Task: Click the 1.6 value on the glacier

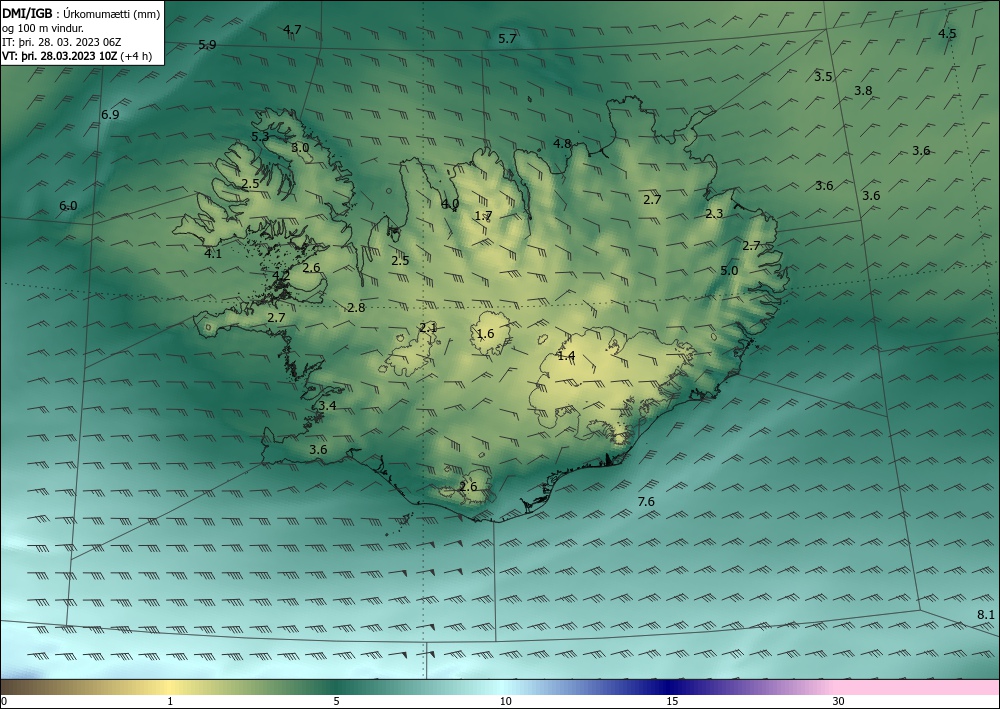Action: [x=485, y=333]
